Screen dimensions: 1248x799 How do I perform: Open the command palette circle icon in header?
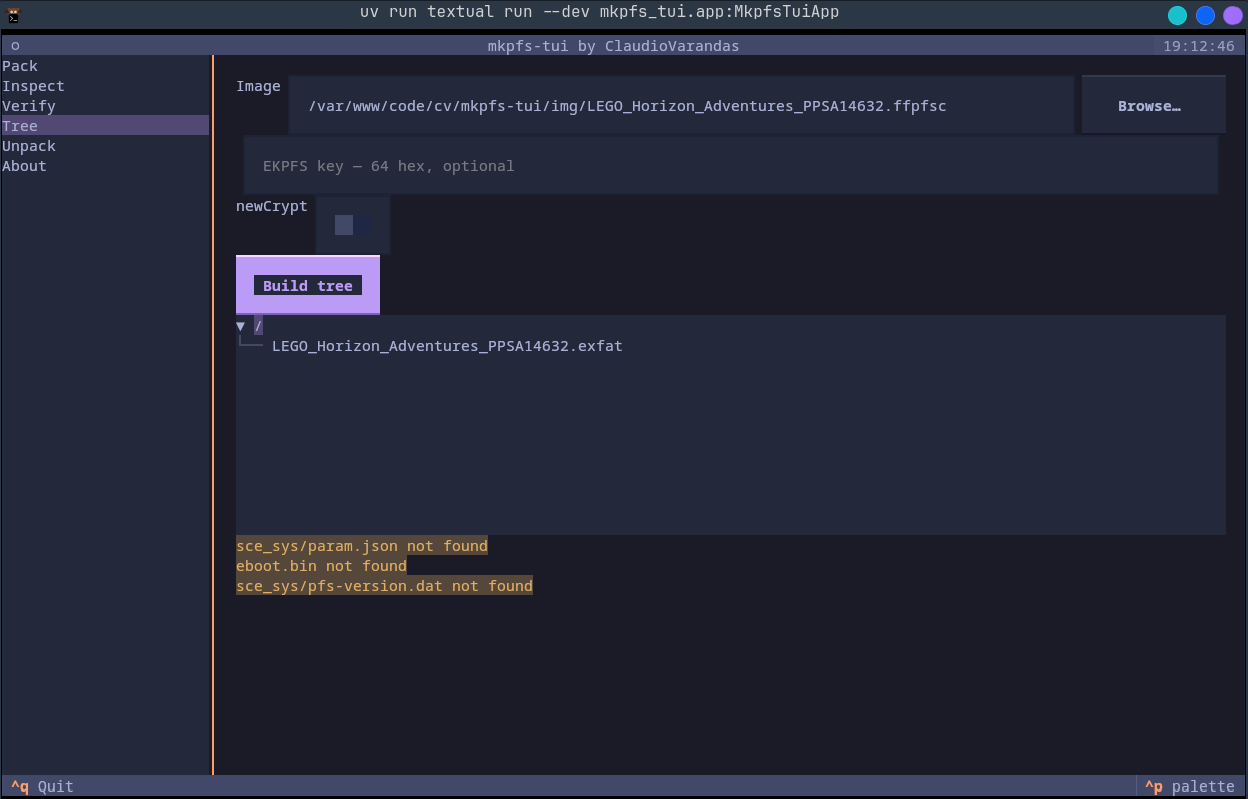click(x=15, y=46)
